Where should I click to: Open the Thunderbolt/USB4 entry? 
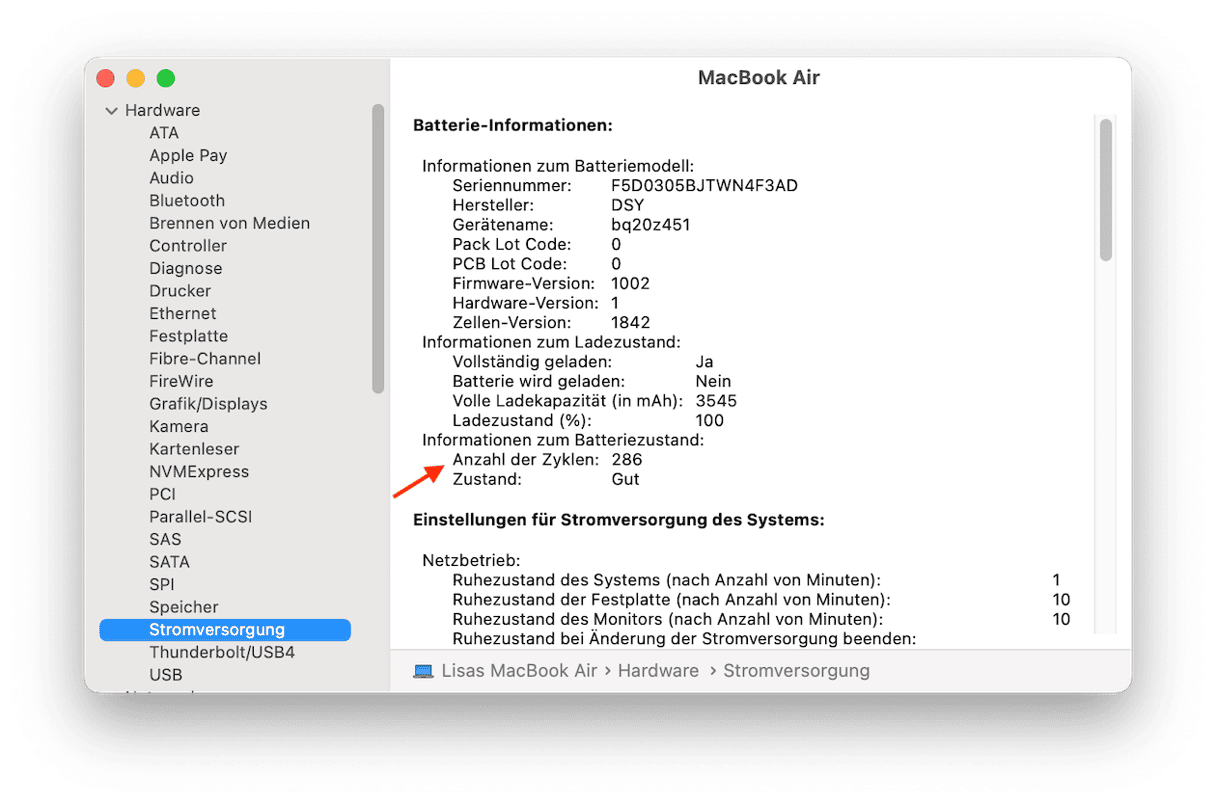222,652
